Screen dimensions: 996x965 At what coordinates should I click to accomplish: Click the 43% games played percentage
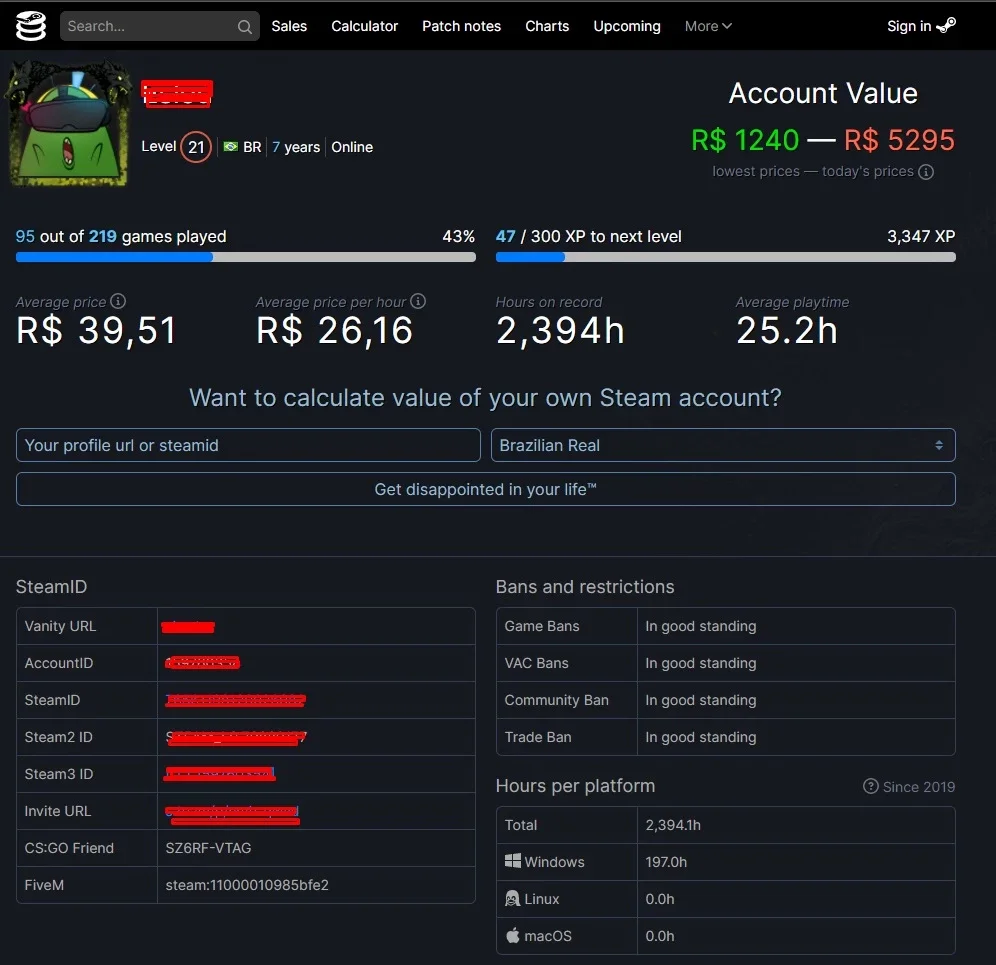459,236
